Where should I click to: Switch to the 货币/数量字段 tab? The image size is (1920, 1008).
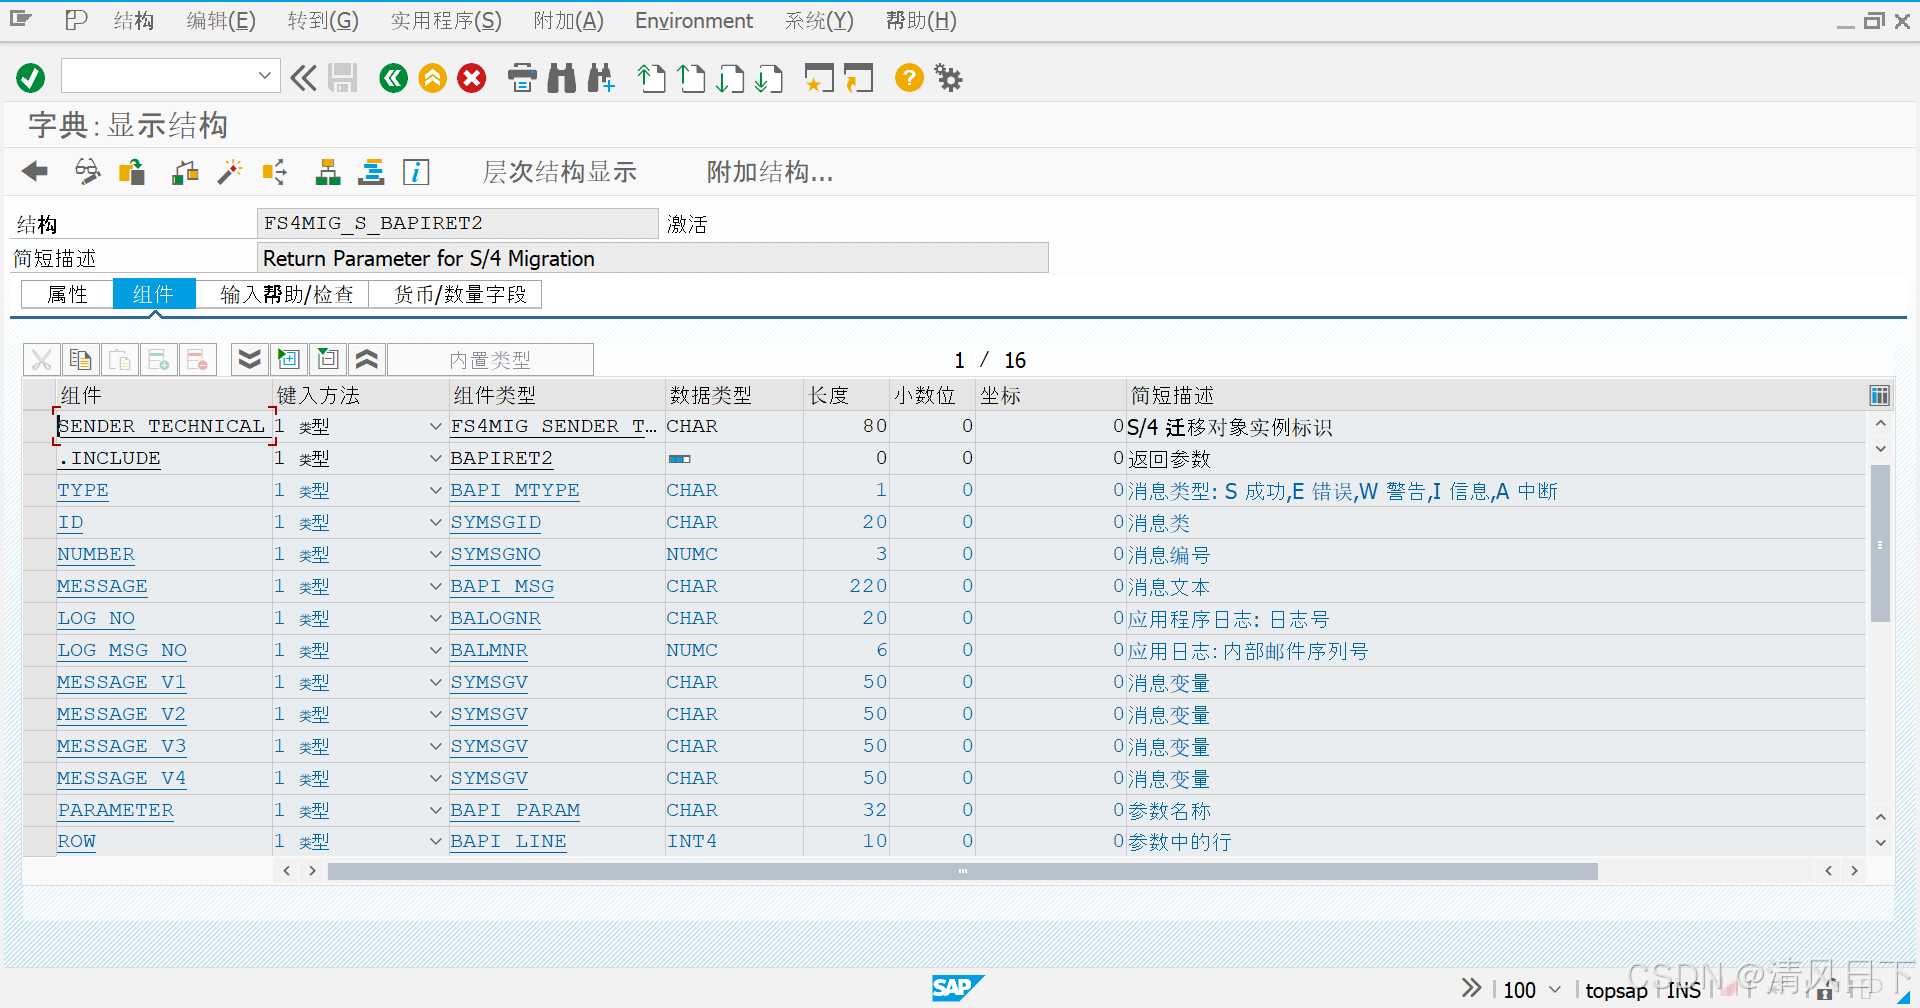coord(460,294)
